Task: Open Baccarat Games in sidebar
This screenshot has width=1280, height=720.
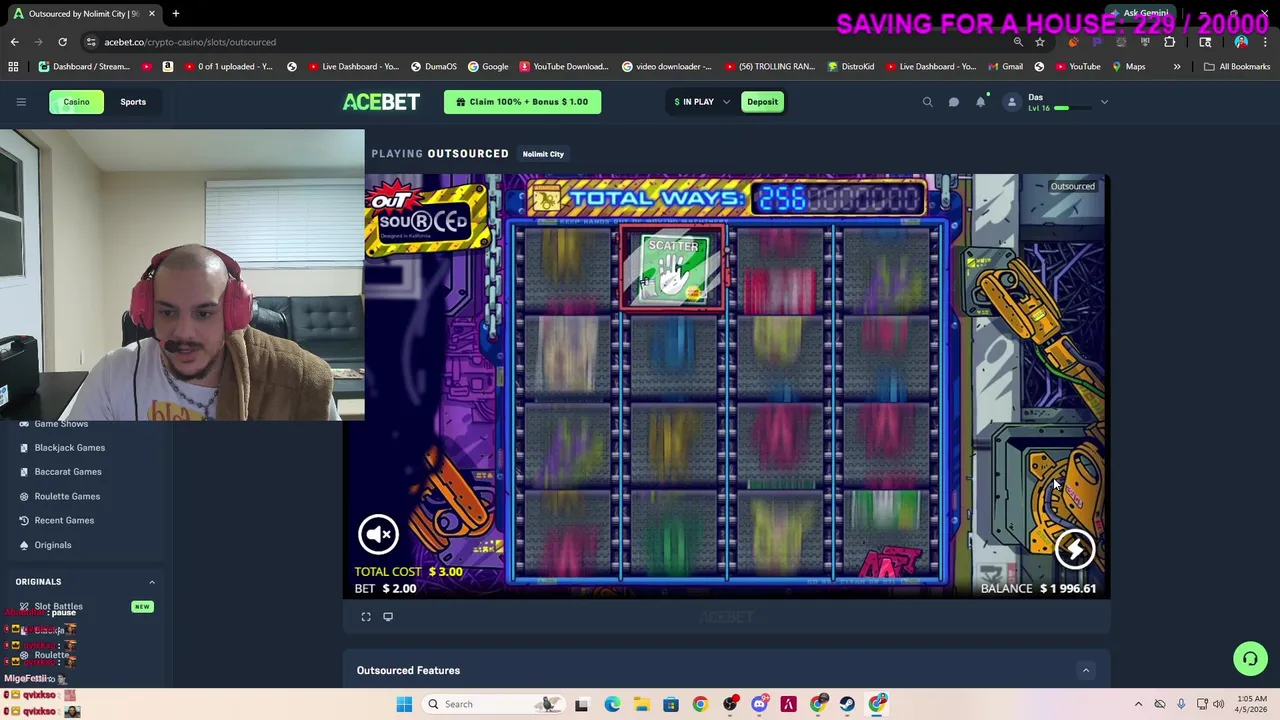Action: click(x=67, y=472)
